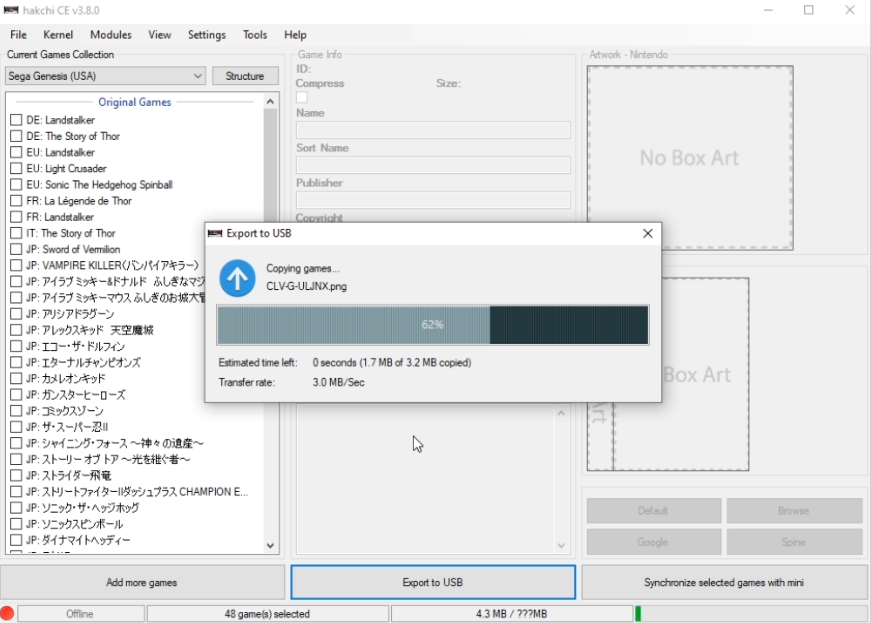Click the Name input field
The height and width of the screenshot is (623, 871).
click(433, 130)
